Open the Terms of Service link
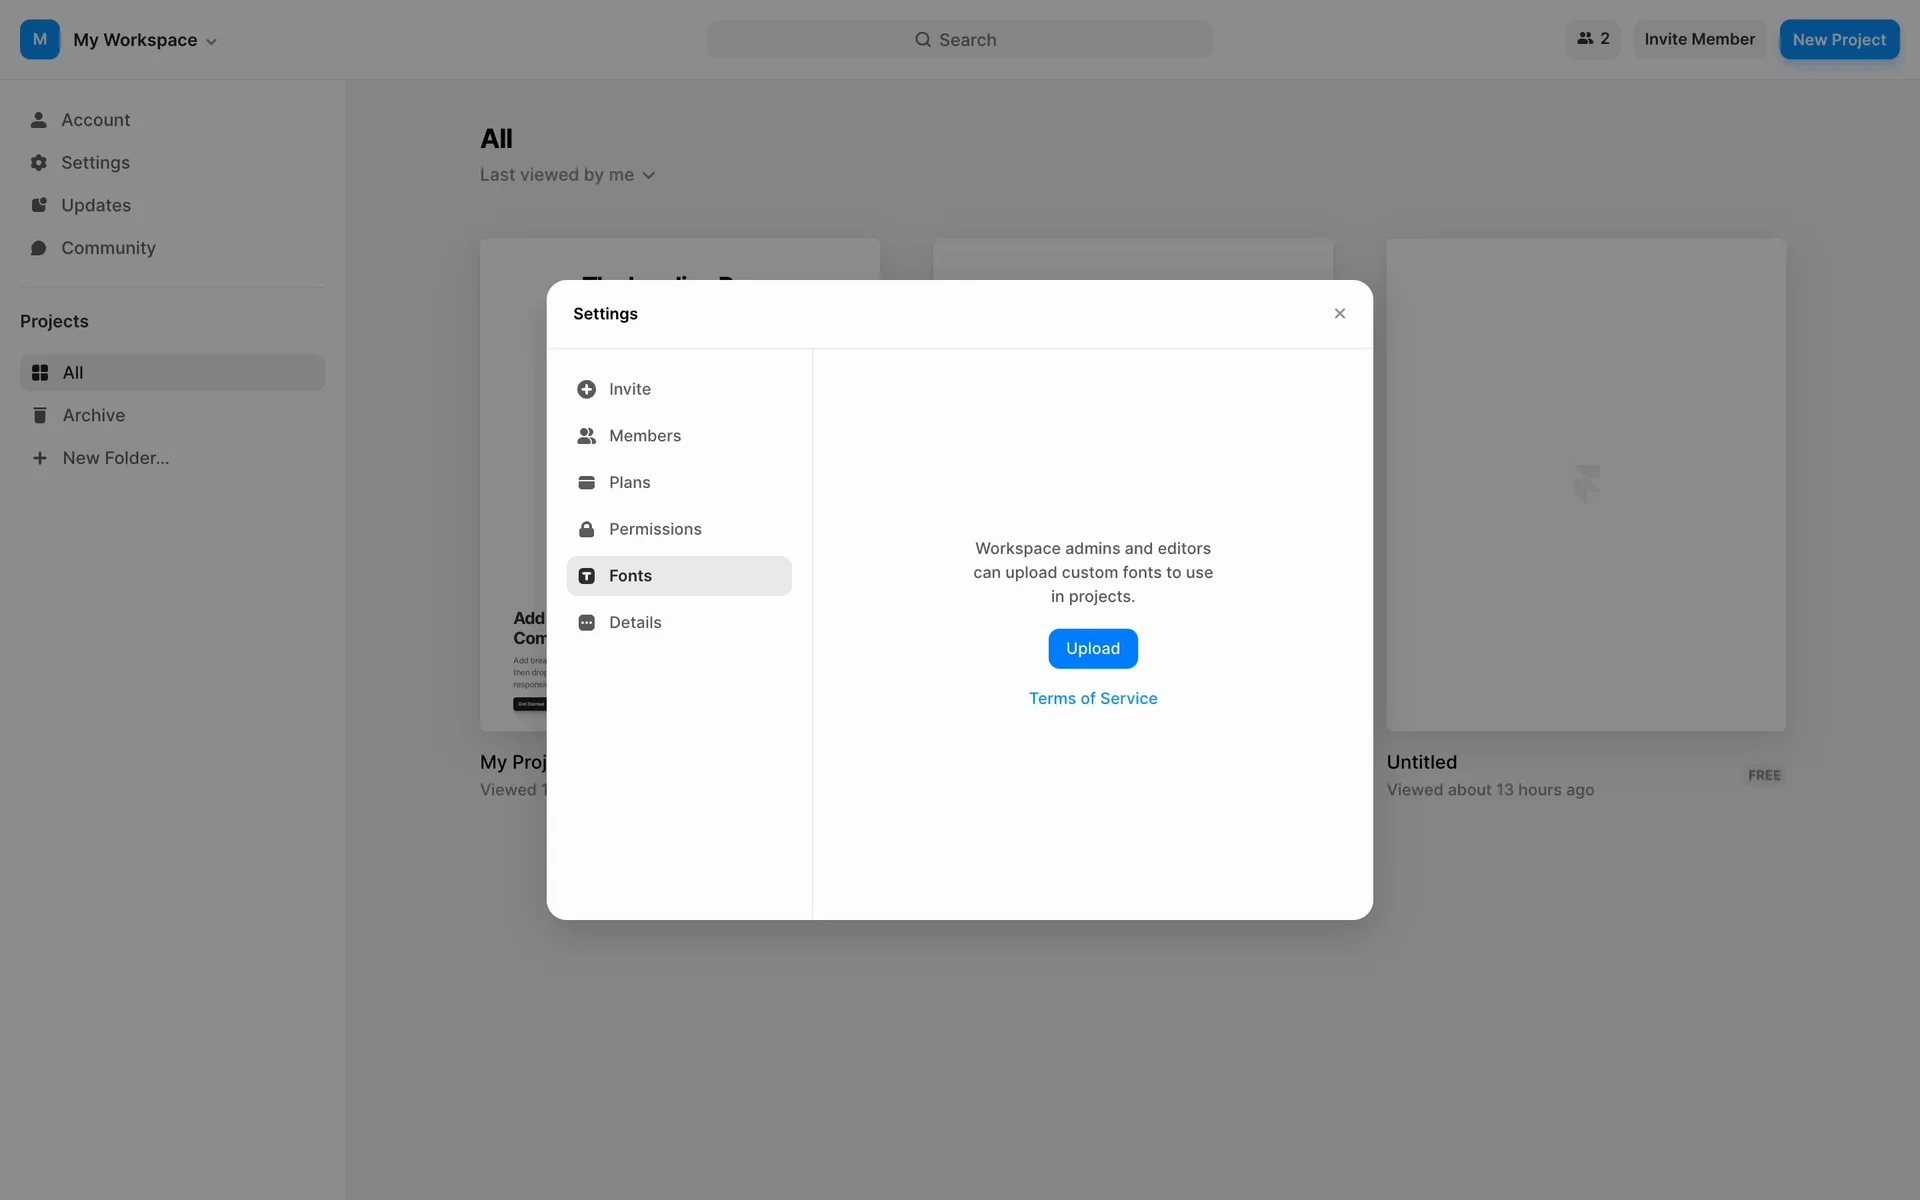The image size is (1920, 1200). pos(1092,698)
